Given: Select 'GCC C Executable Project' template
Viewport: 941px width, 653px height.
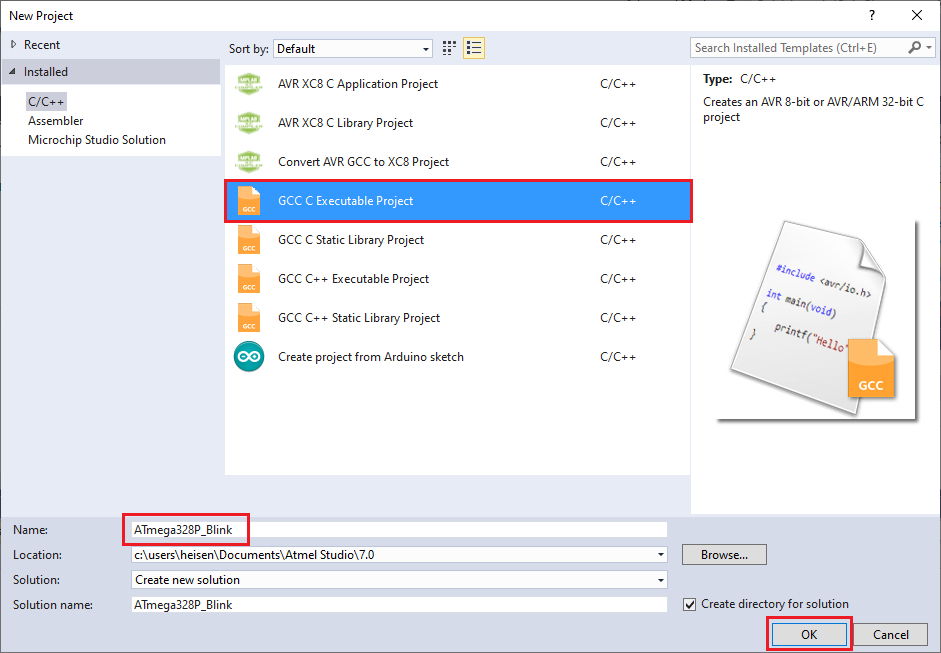Looking at the screenshot, I should (x=458, y=201).
